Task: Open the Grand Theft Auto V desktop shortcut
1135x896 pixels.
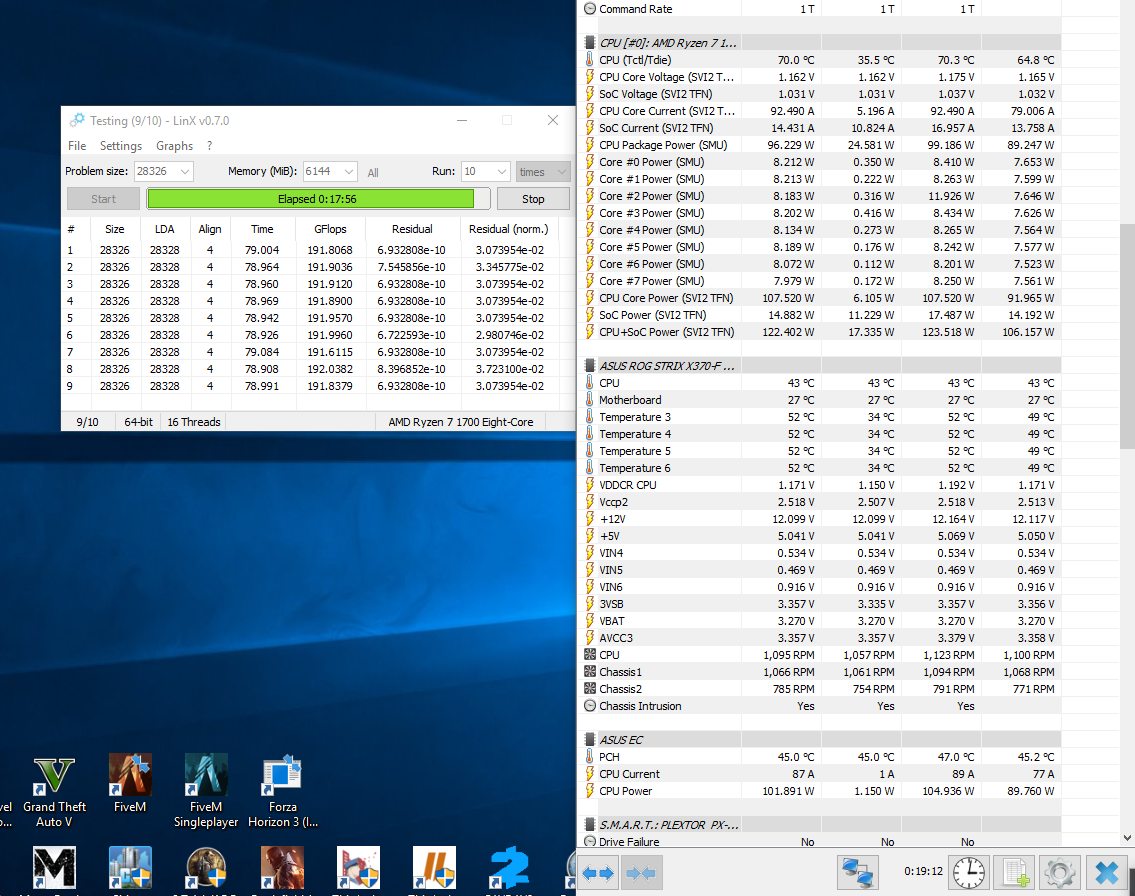Action: [x=54, y=792]
